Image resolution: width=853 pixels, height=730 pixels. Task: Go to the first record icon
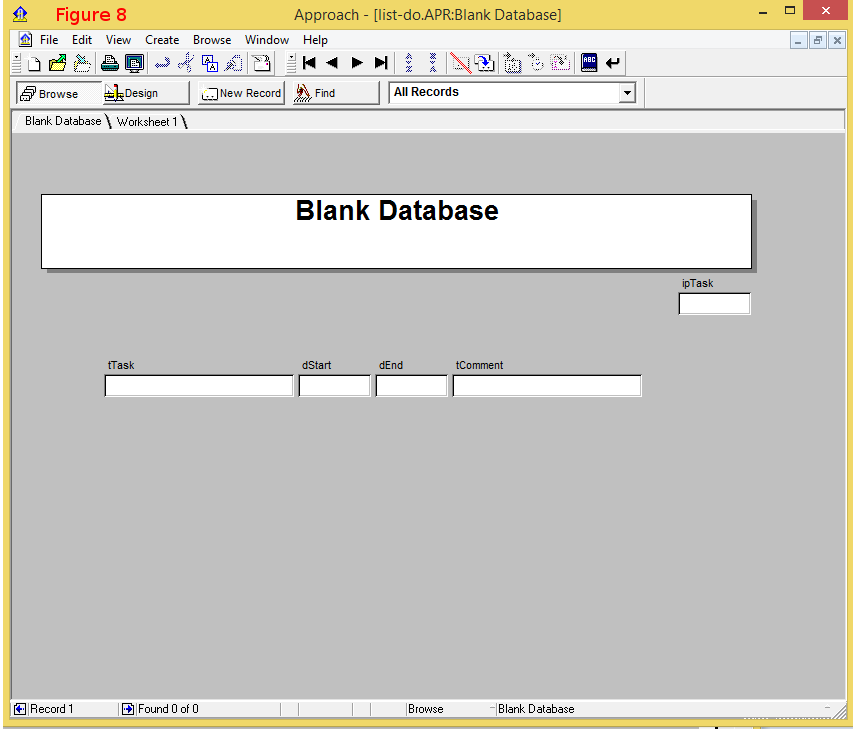pos(309,62)
